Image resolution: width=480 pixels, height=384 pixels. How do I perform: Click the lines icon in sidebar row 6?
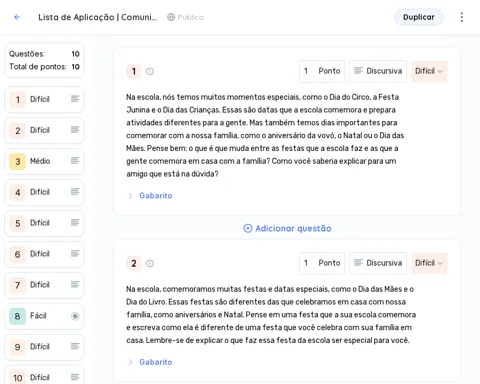pos(75,254)
